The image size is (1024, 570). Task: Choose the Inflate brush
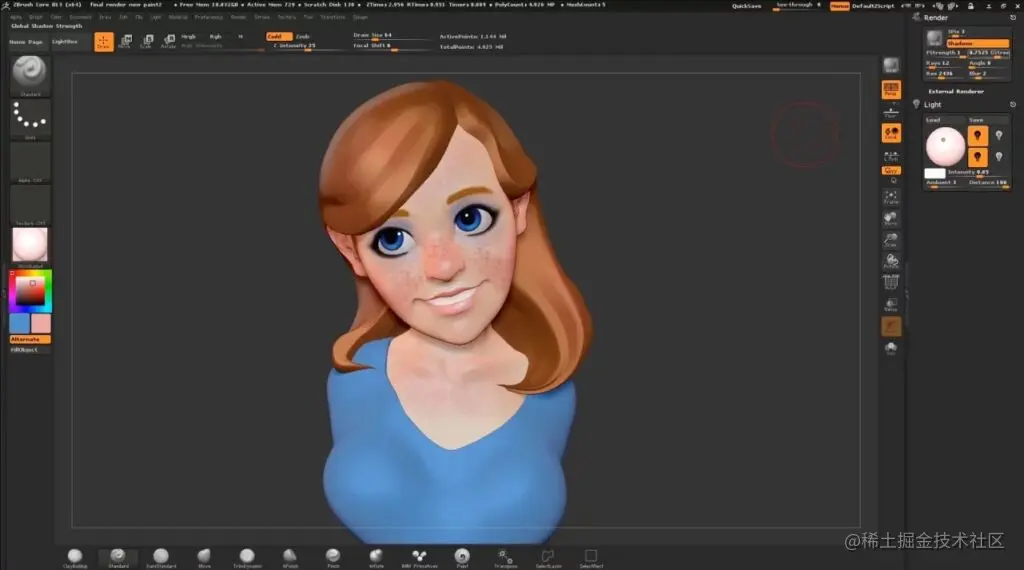click(x=376, y=558)
